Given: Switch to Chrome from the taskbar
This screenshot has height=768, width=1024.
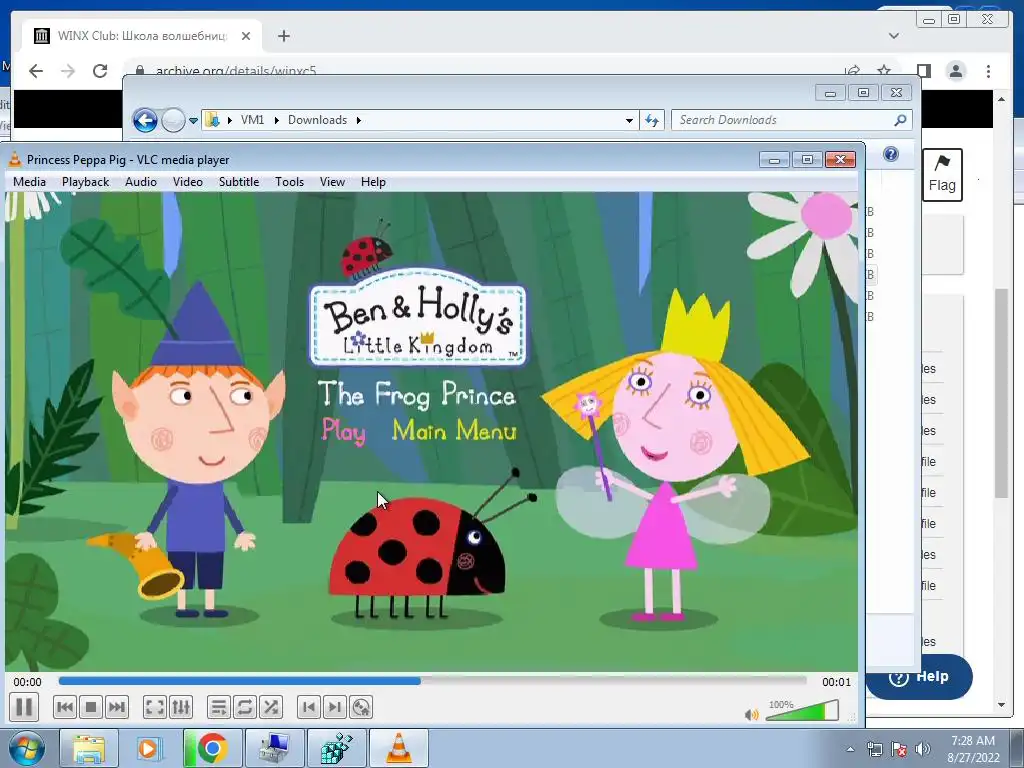Looking at the screenshot, I should coord(212,748).
